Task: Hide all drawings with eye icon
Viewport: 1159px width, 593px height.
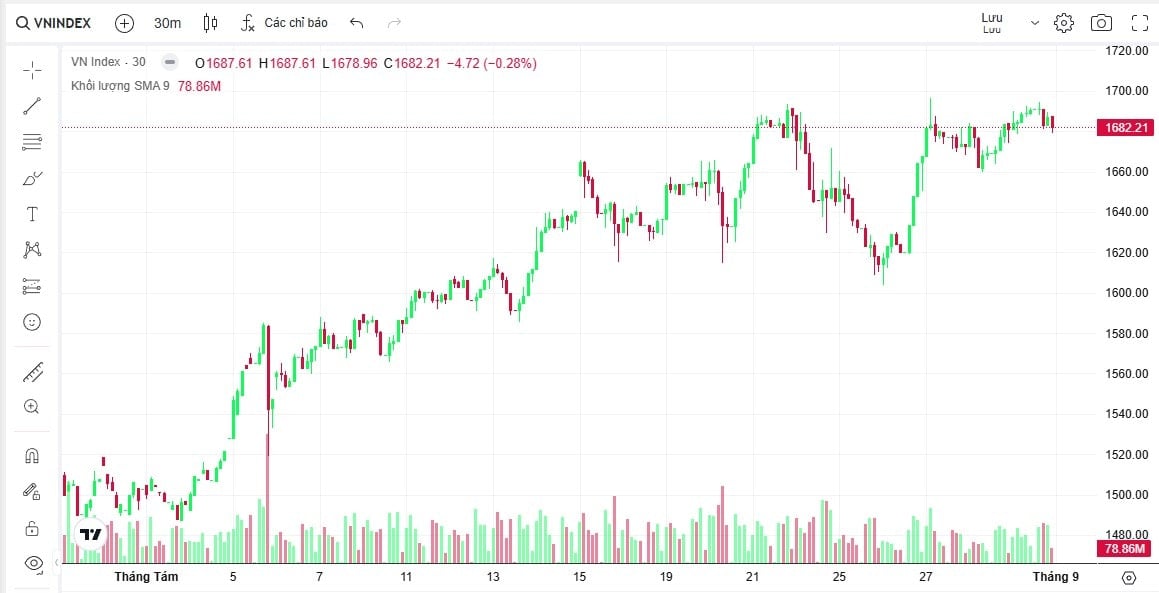Action: pos(32,564)
